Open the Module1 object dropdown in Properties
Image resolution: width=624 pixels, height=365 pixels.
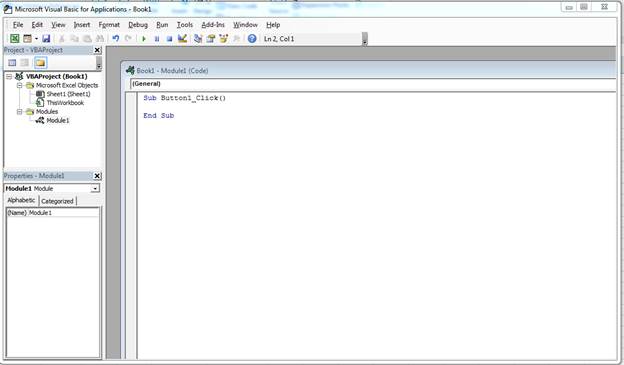coord(95,189)
